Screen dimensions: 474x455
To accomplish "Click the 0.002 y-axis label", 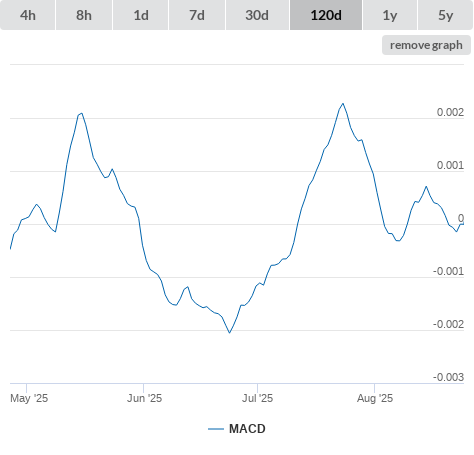I will [450, 112].
